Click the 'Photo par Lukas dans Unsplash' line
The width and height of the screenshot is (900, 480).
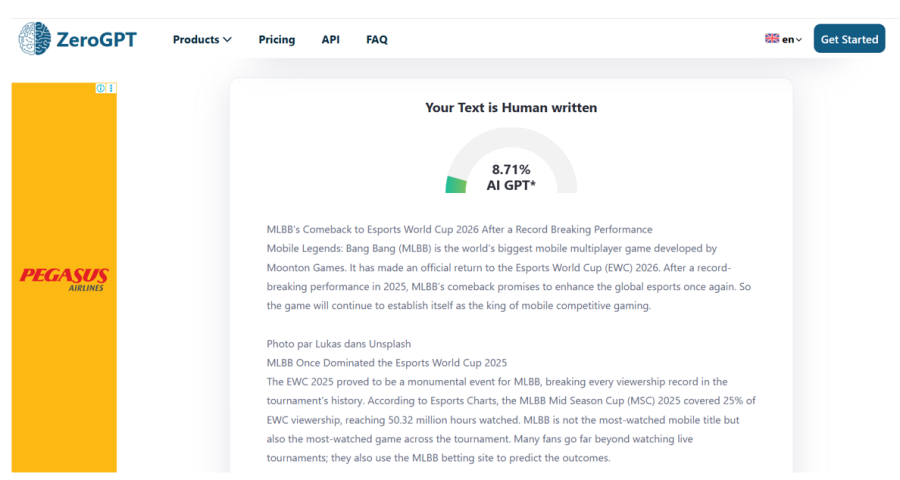click(338, 344)
